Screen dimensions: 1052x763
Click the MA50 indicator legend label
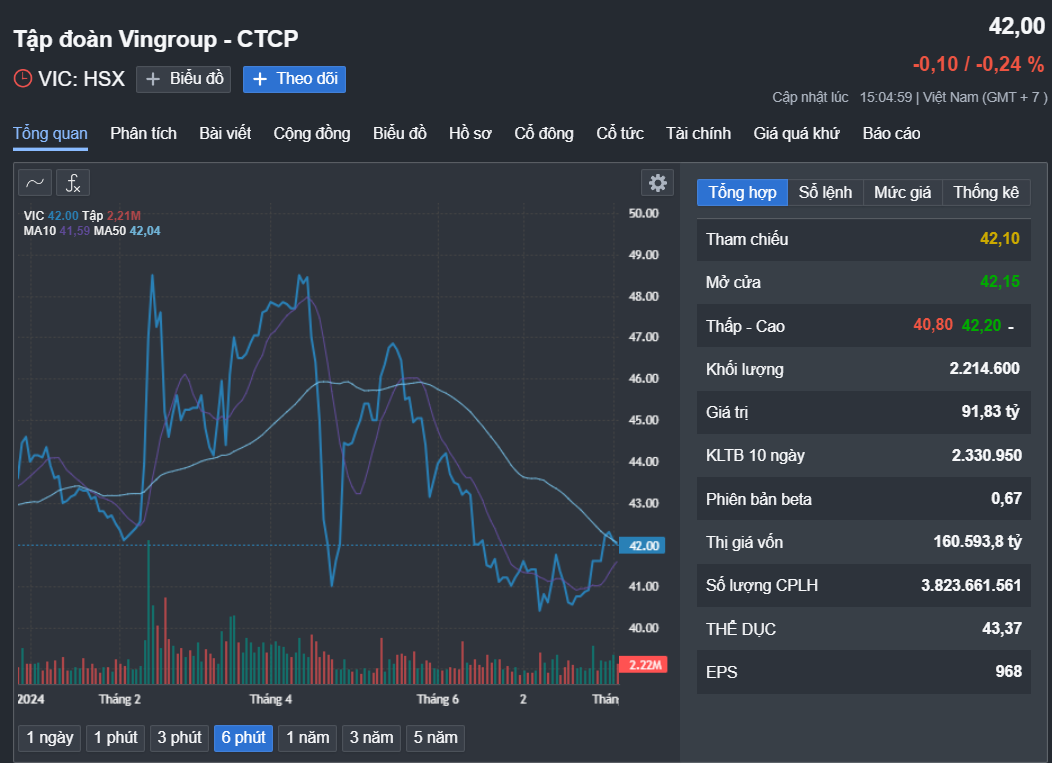pyautogui.click(x=110, y=231)
